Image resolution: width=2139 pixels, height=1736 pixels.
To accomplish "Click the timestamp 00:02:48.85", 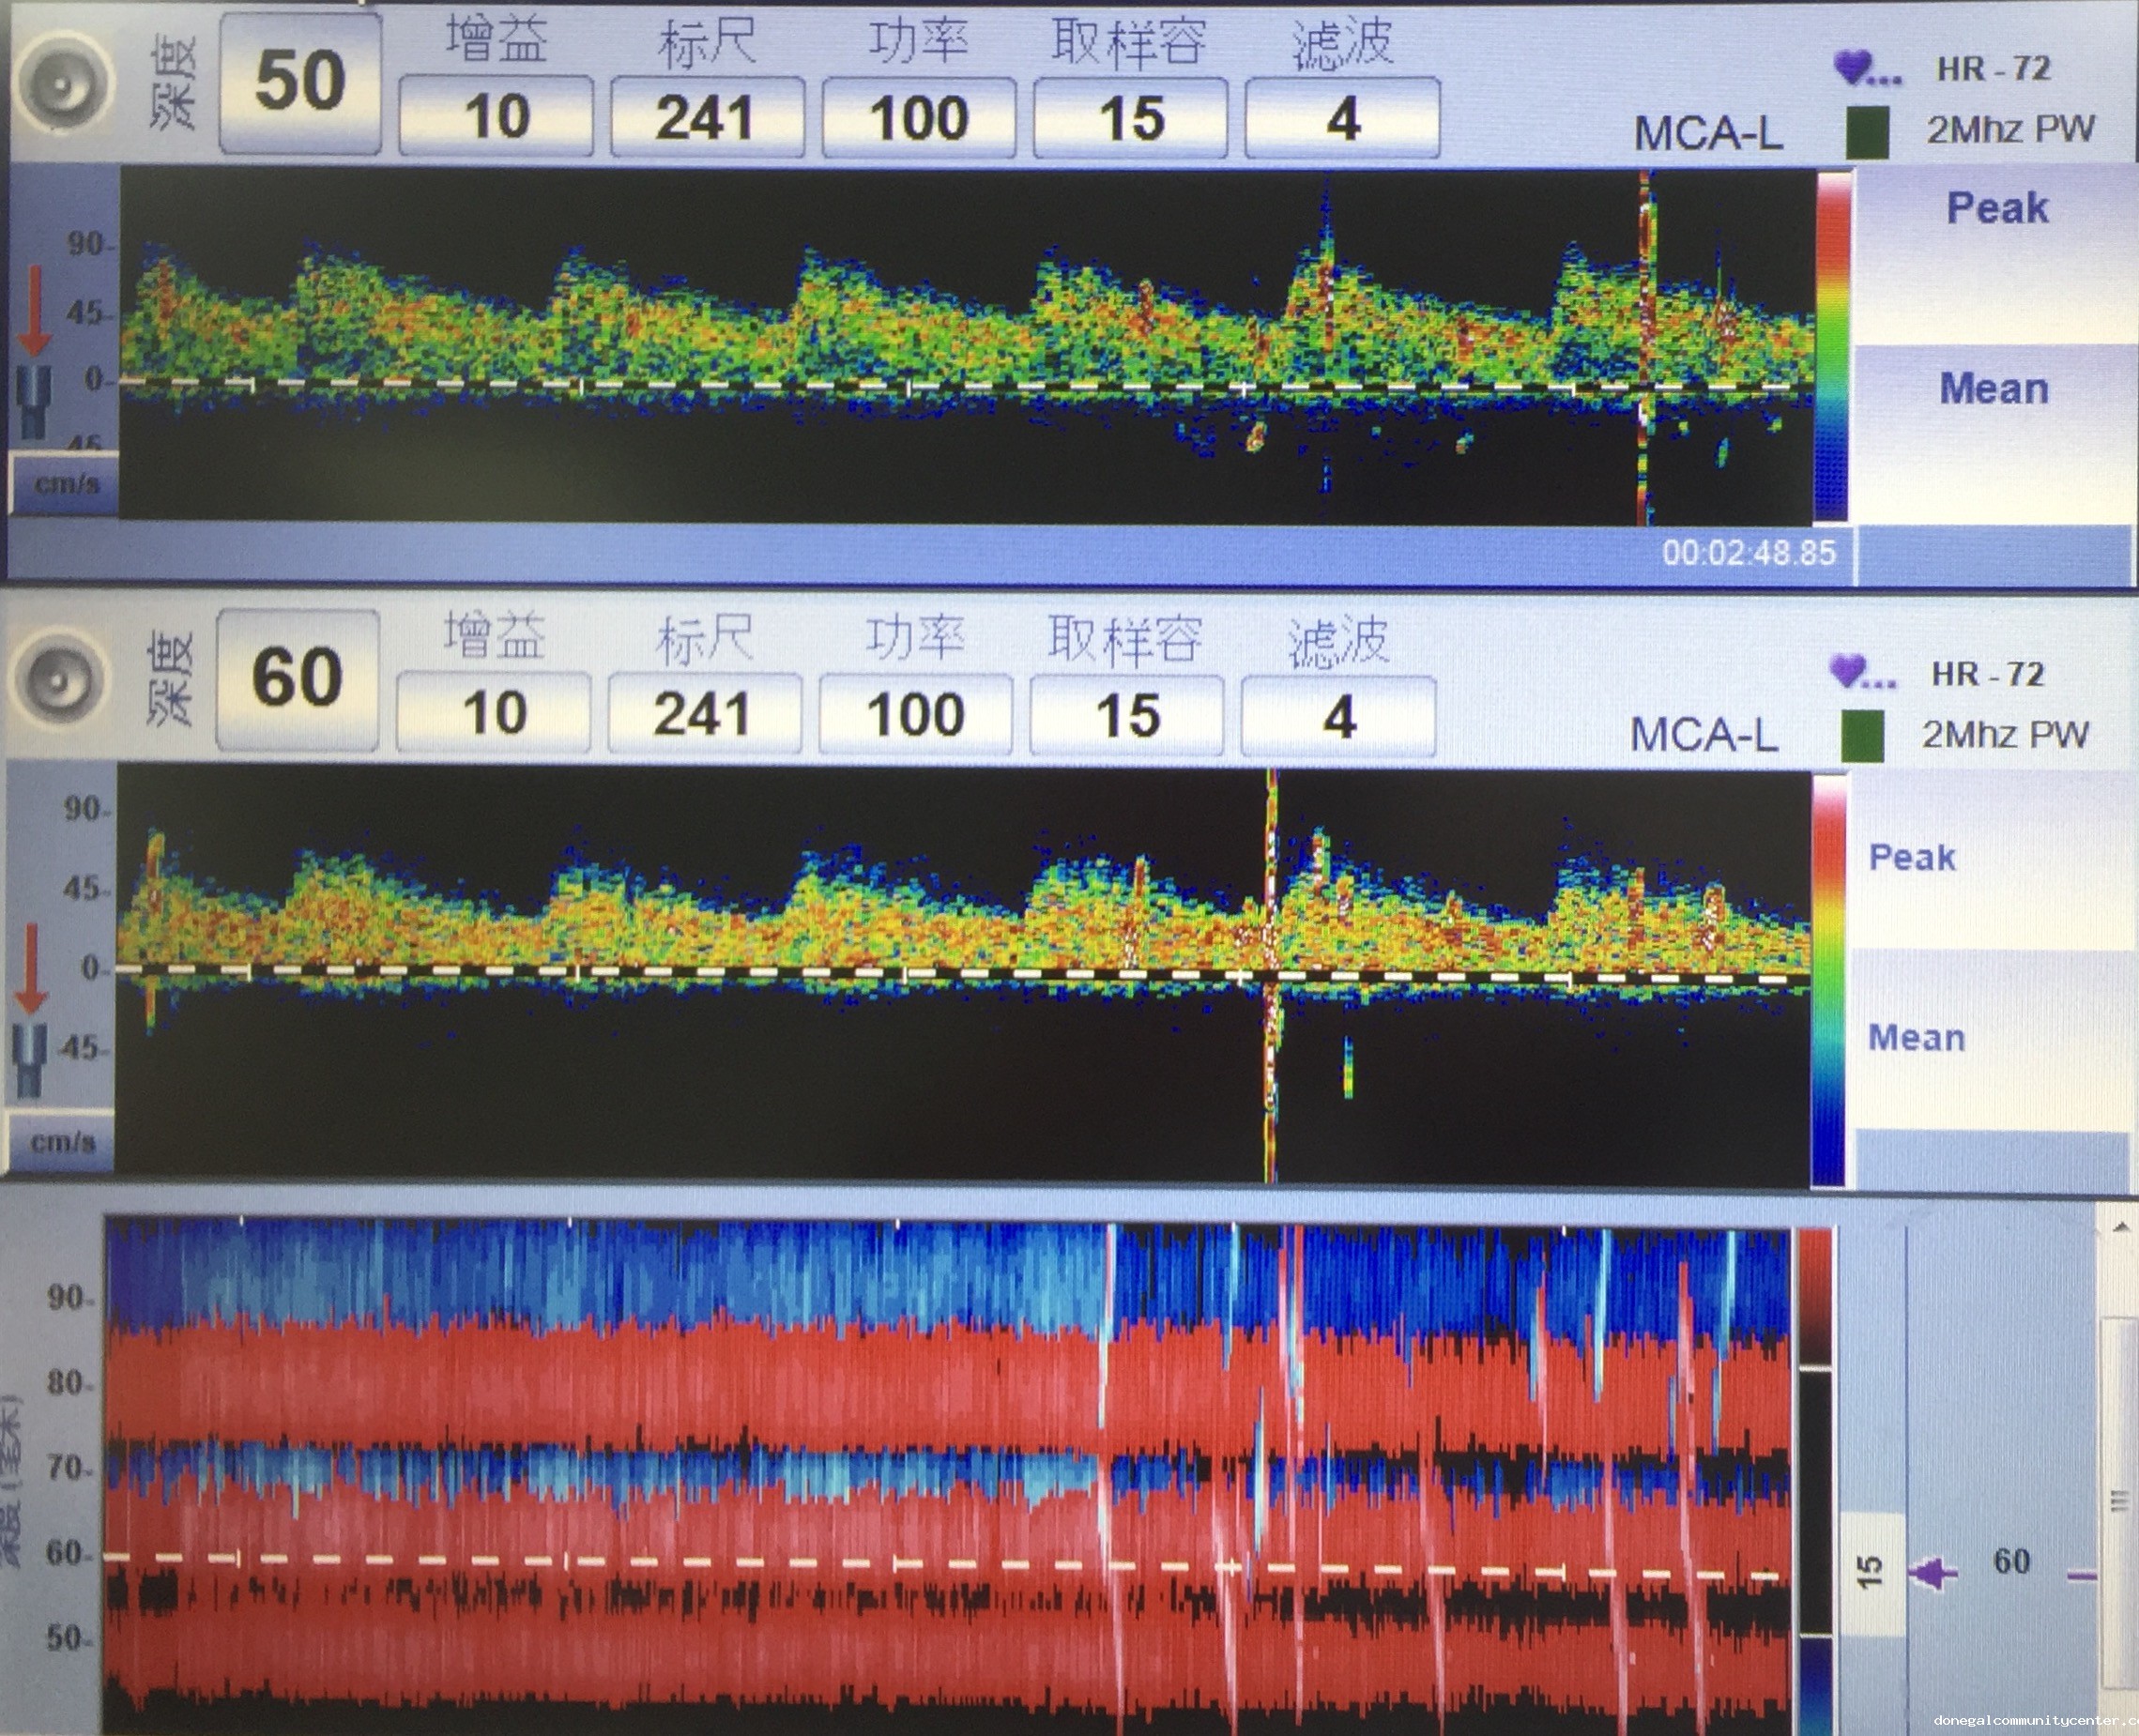I will pos(1749,553).
